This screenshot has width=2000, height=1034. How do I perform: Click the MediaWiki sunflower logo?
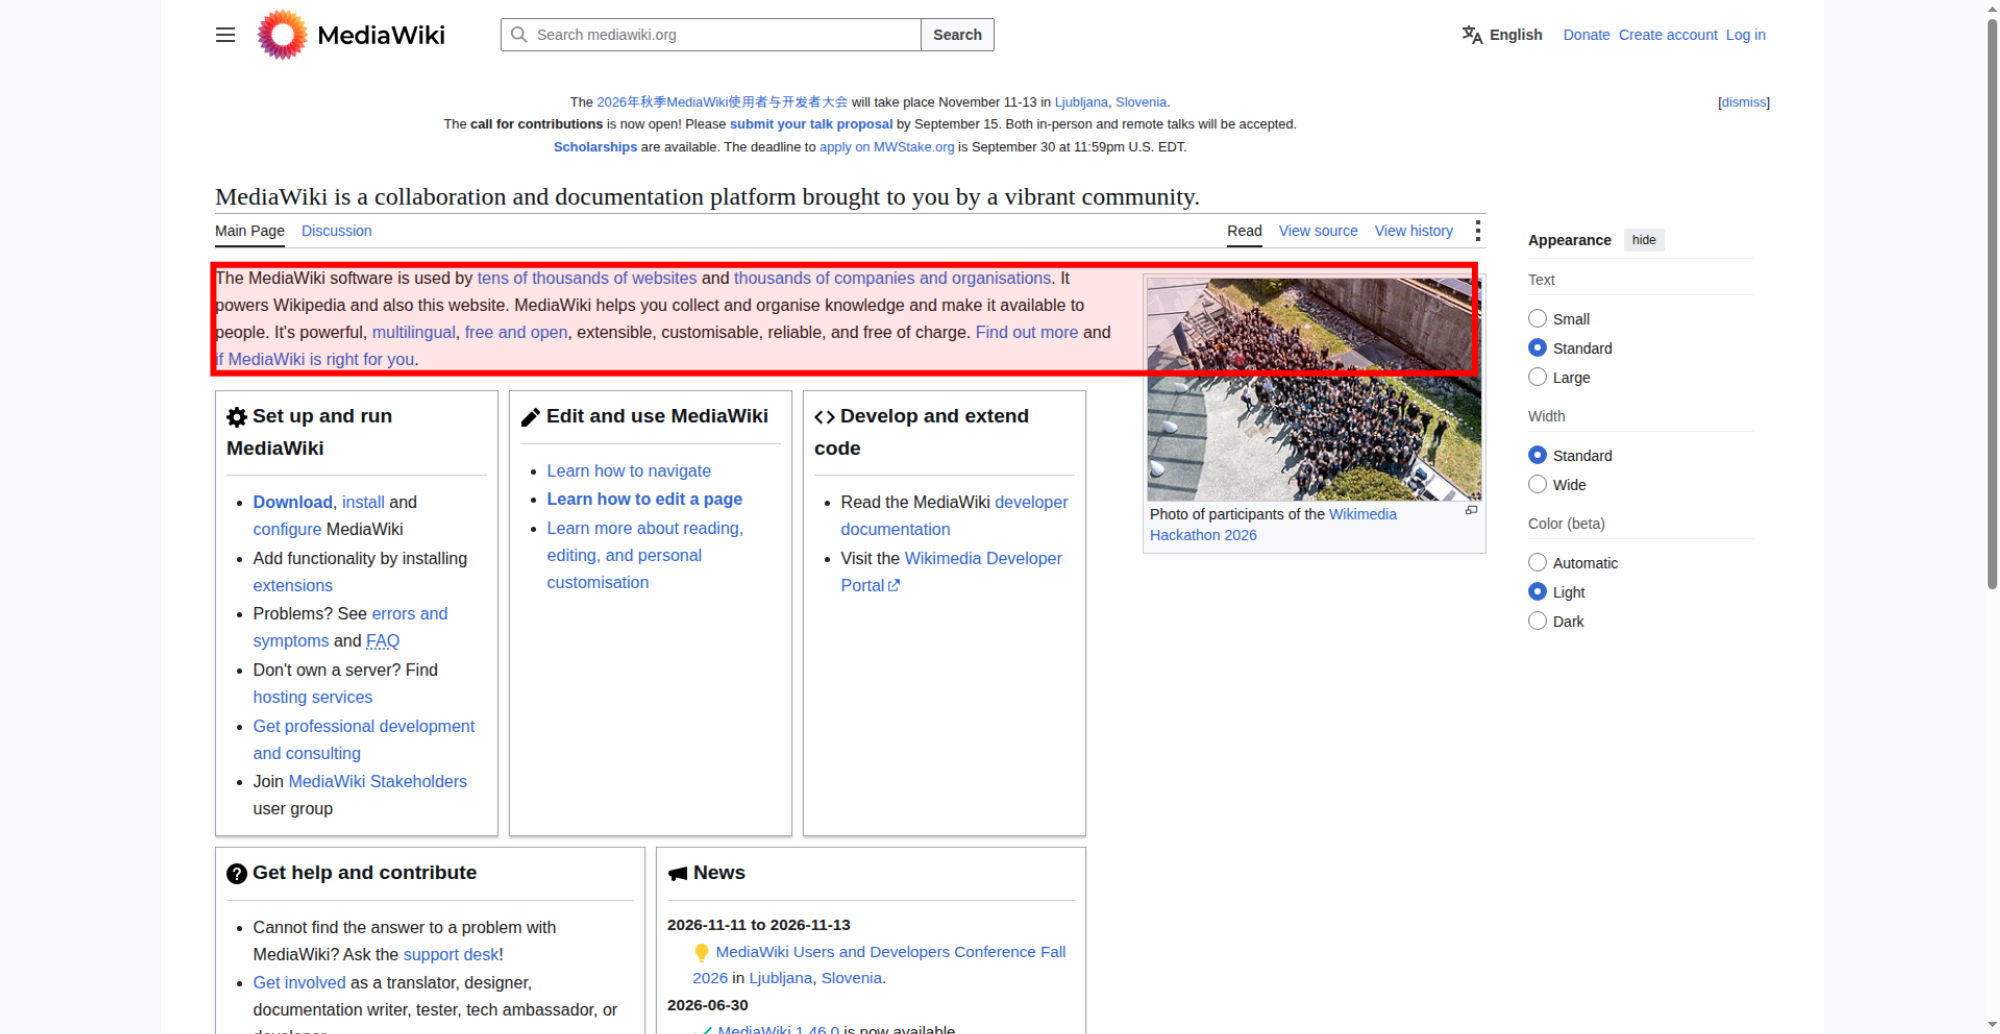pyautogui.click(x=282, y=35)
